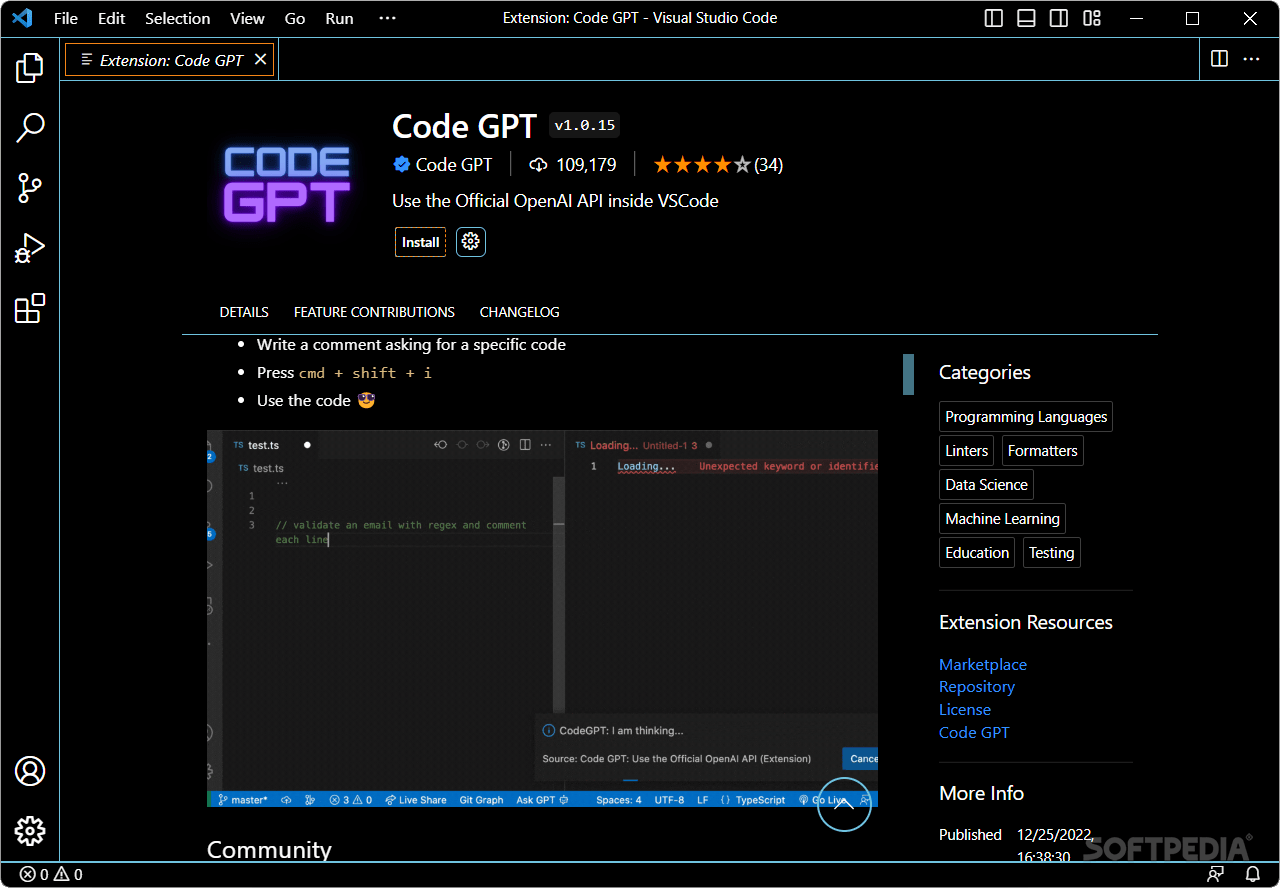Click the More Info heading
The image size is (1280, 888).
point(981,793)
